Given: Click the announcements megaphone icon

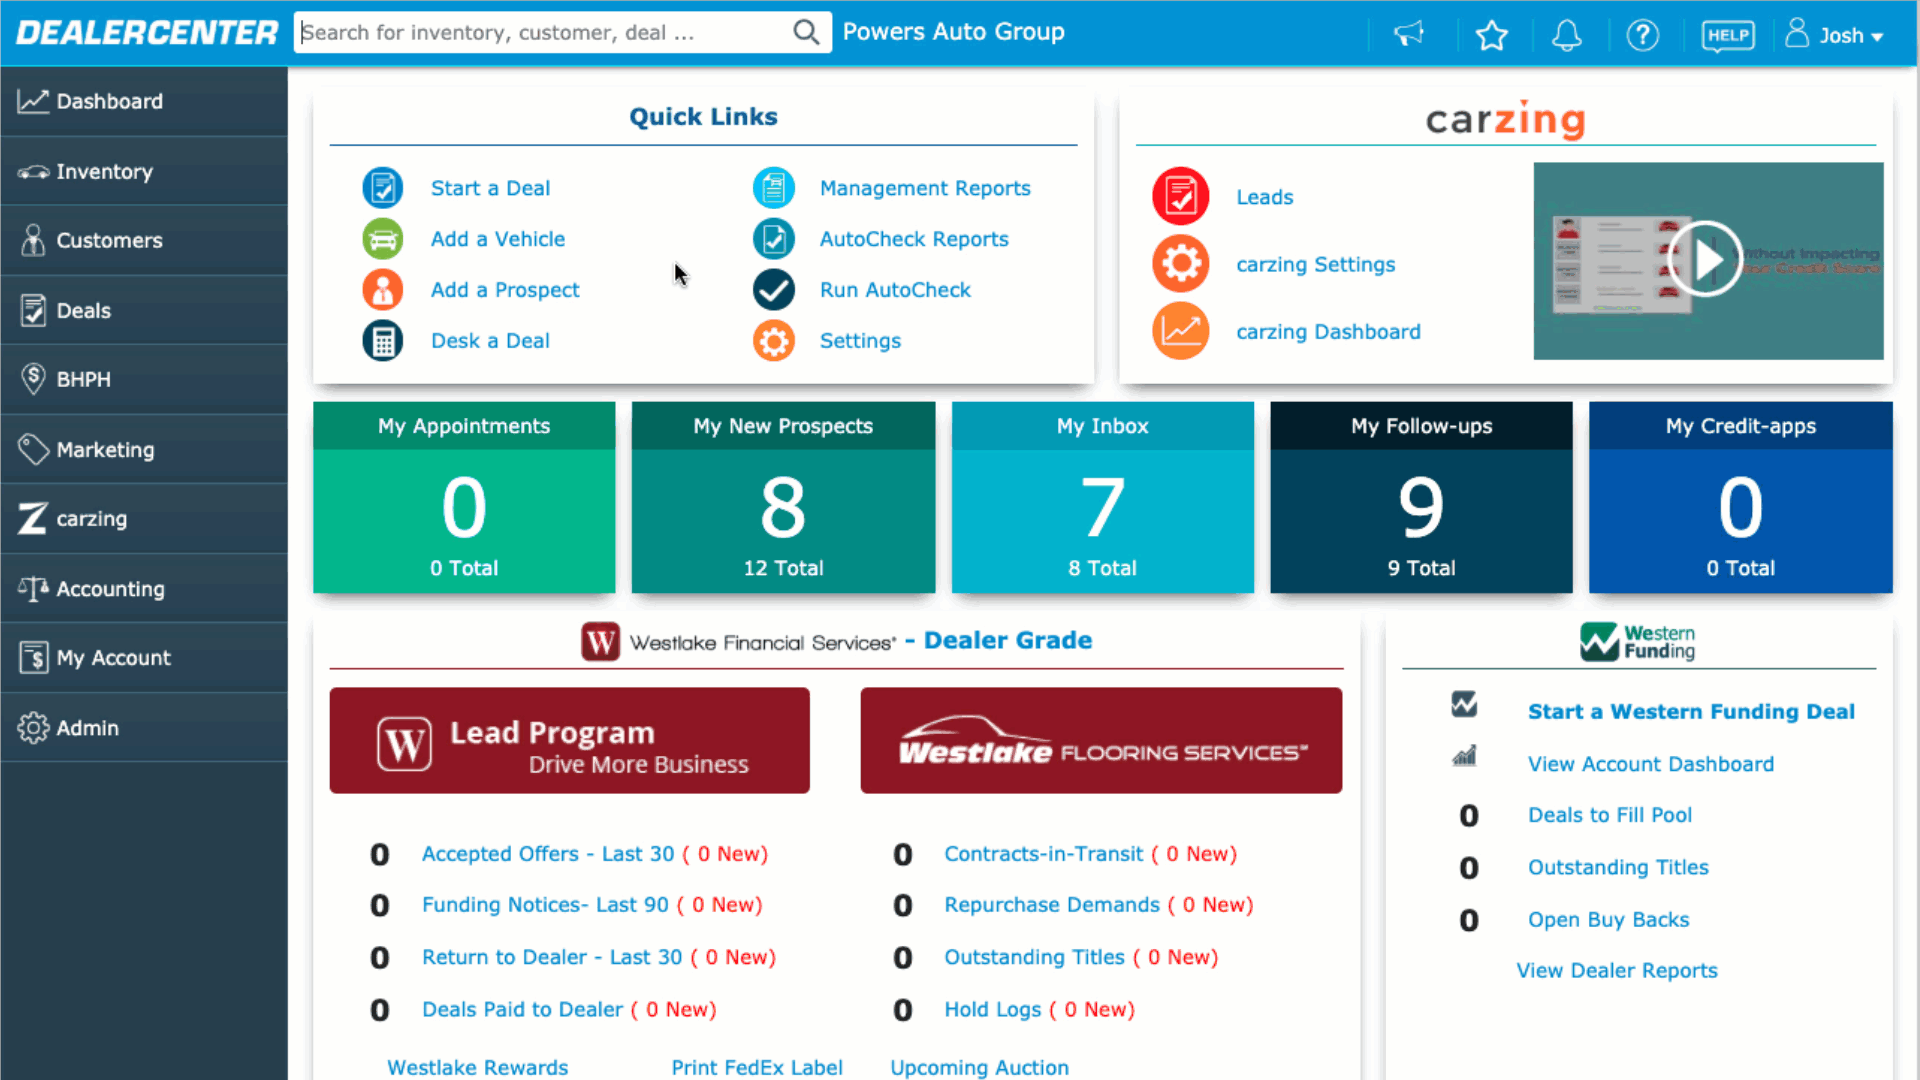Looking at the screenshot, I should click(x=1408, y=35).
